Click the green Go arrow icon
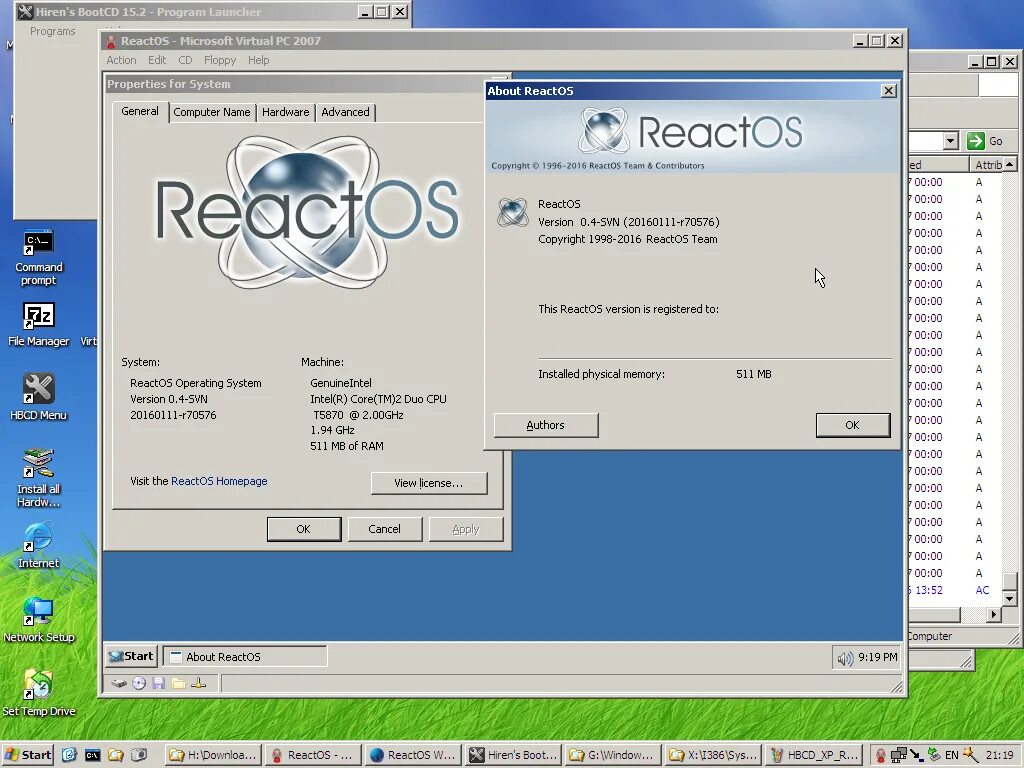 (x=976, y=140)
